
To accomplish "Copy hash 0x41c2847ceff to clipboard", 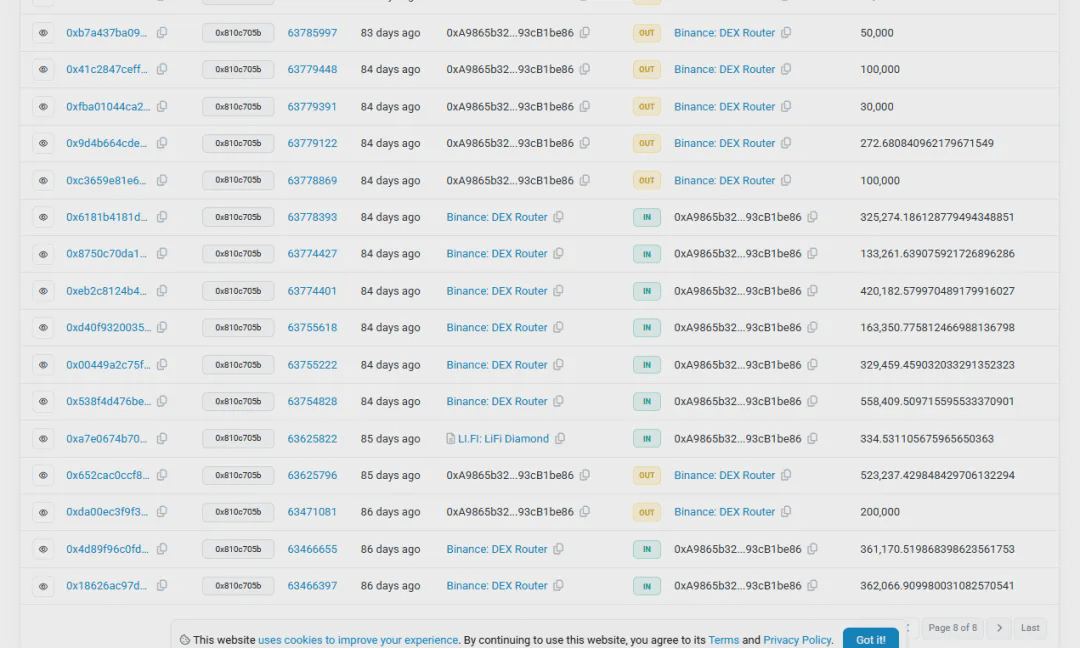I will (162, 69).
